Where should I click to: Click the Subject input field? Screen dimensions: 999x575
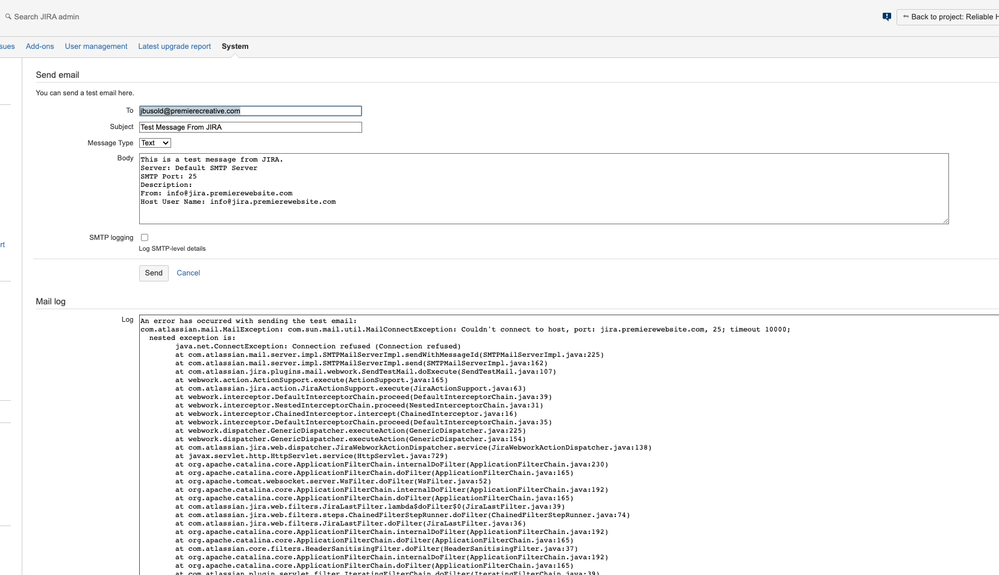click(x=250, y=127)
